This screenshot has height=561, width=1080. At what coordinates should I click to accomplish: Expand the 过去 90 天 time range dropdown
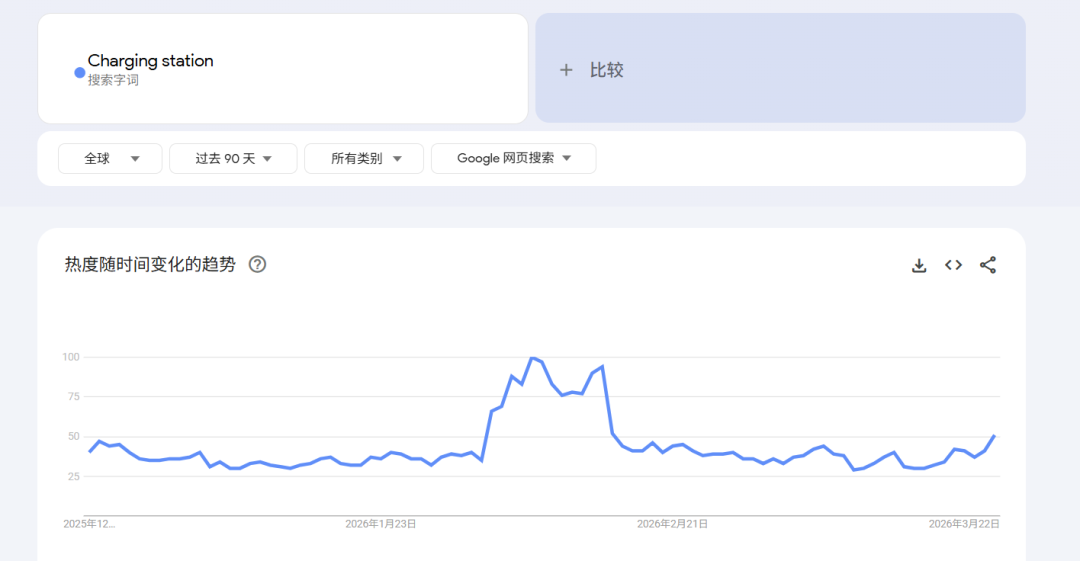pos(233,158)
